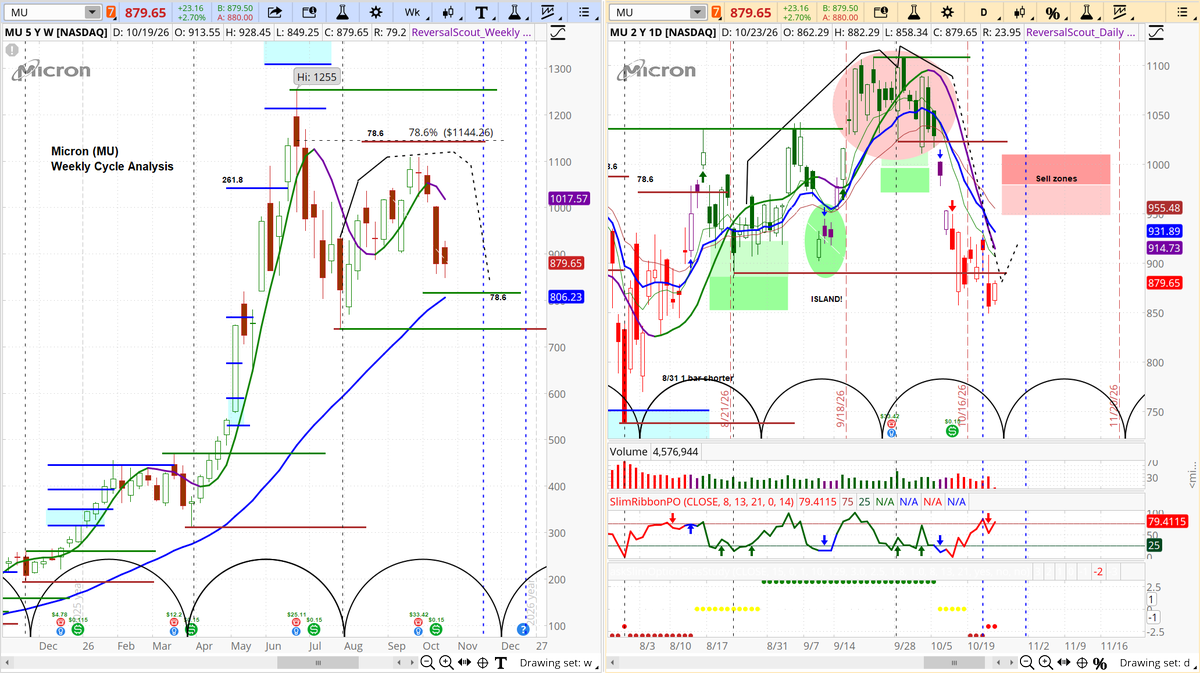Open text T tool dropdown in left chart

485,13
